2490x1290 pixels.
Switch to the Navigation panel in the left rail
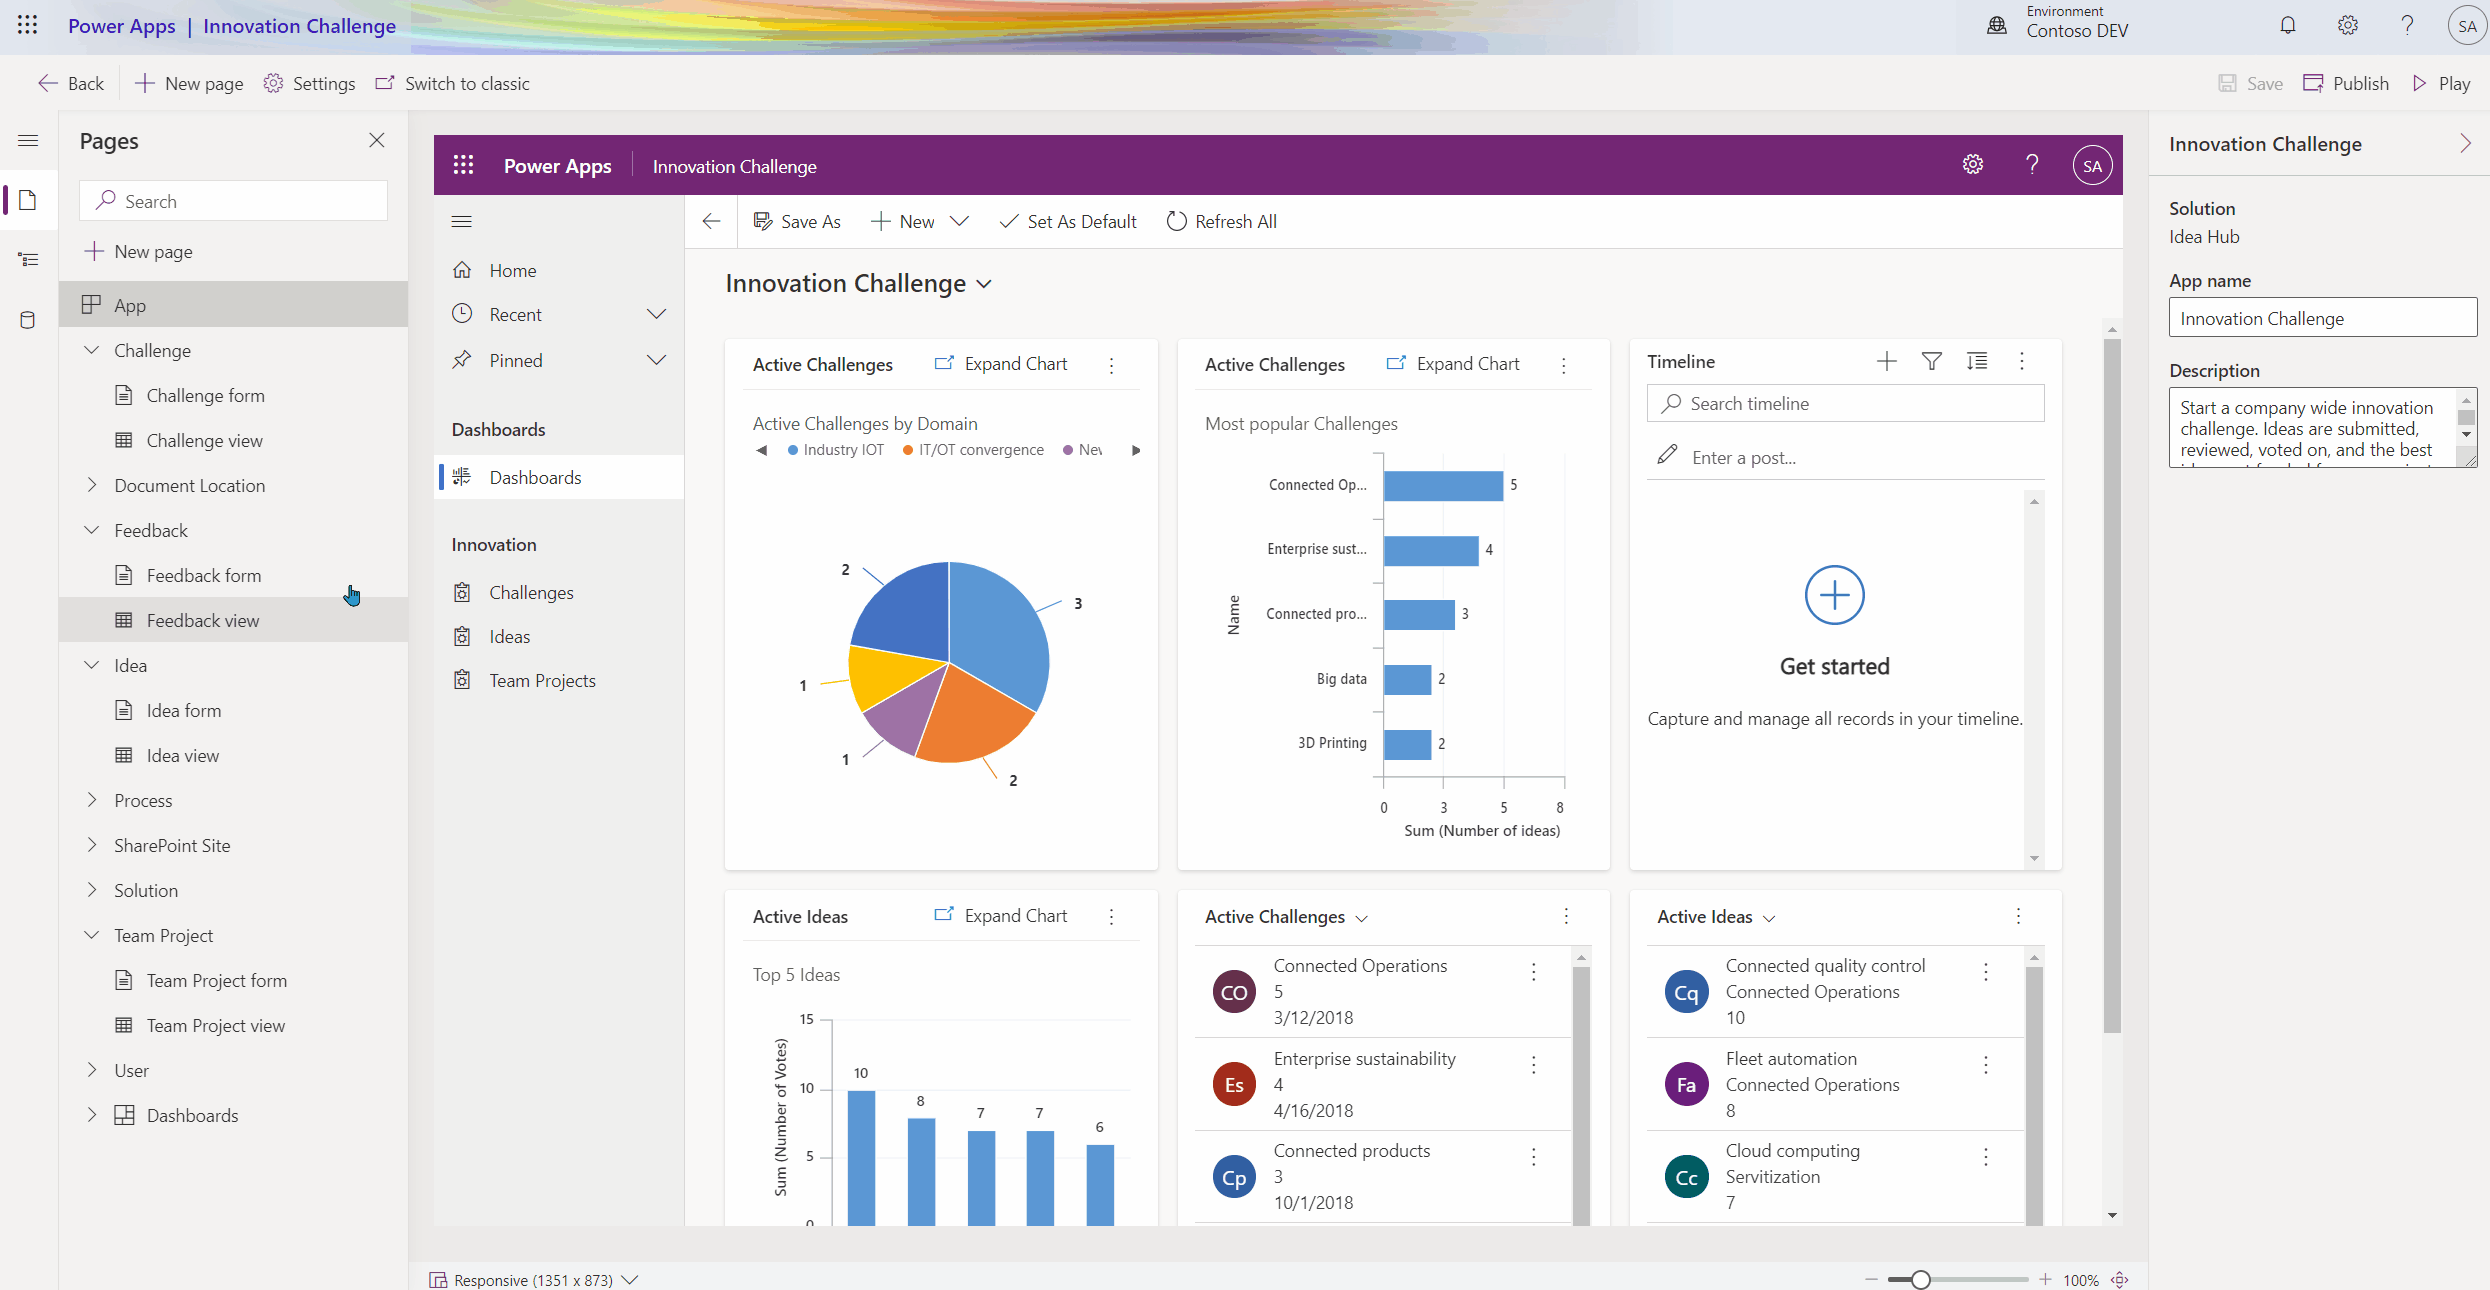(x=29, y=259)
